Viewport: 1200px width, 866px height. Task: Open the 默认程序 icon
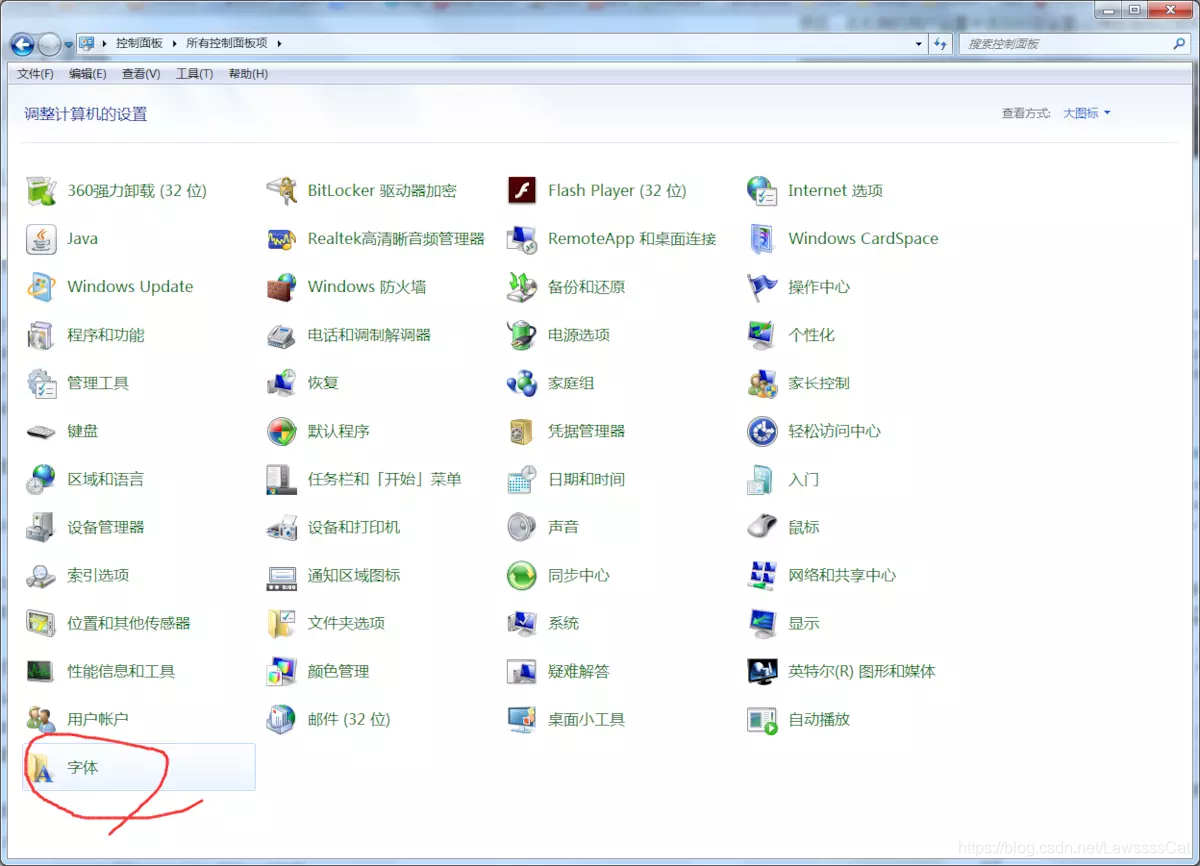point(282,430)
